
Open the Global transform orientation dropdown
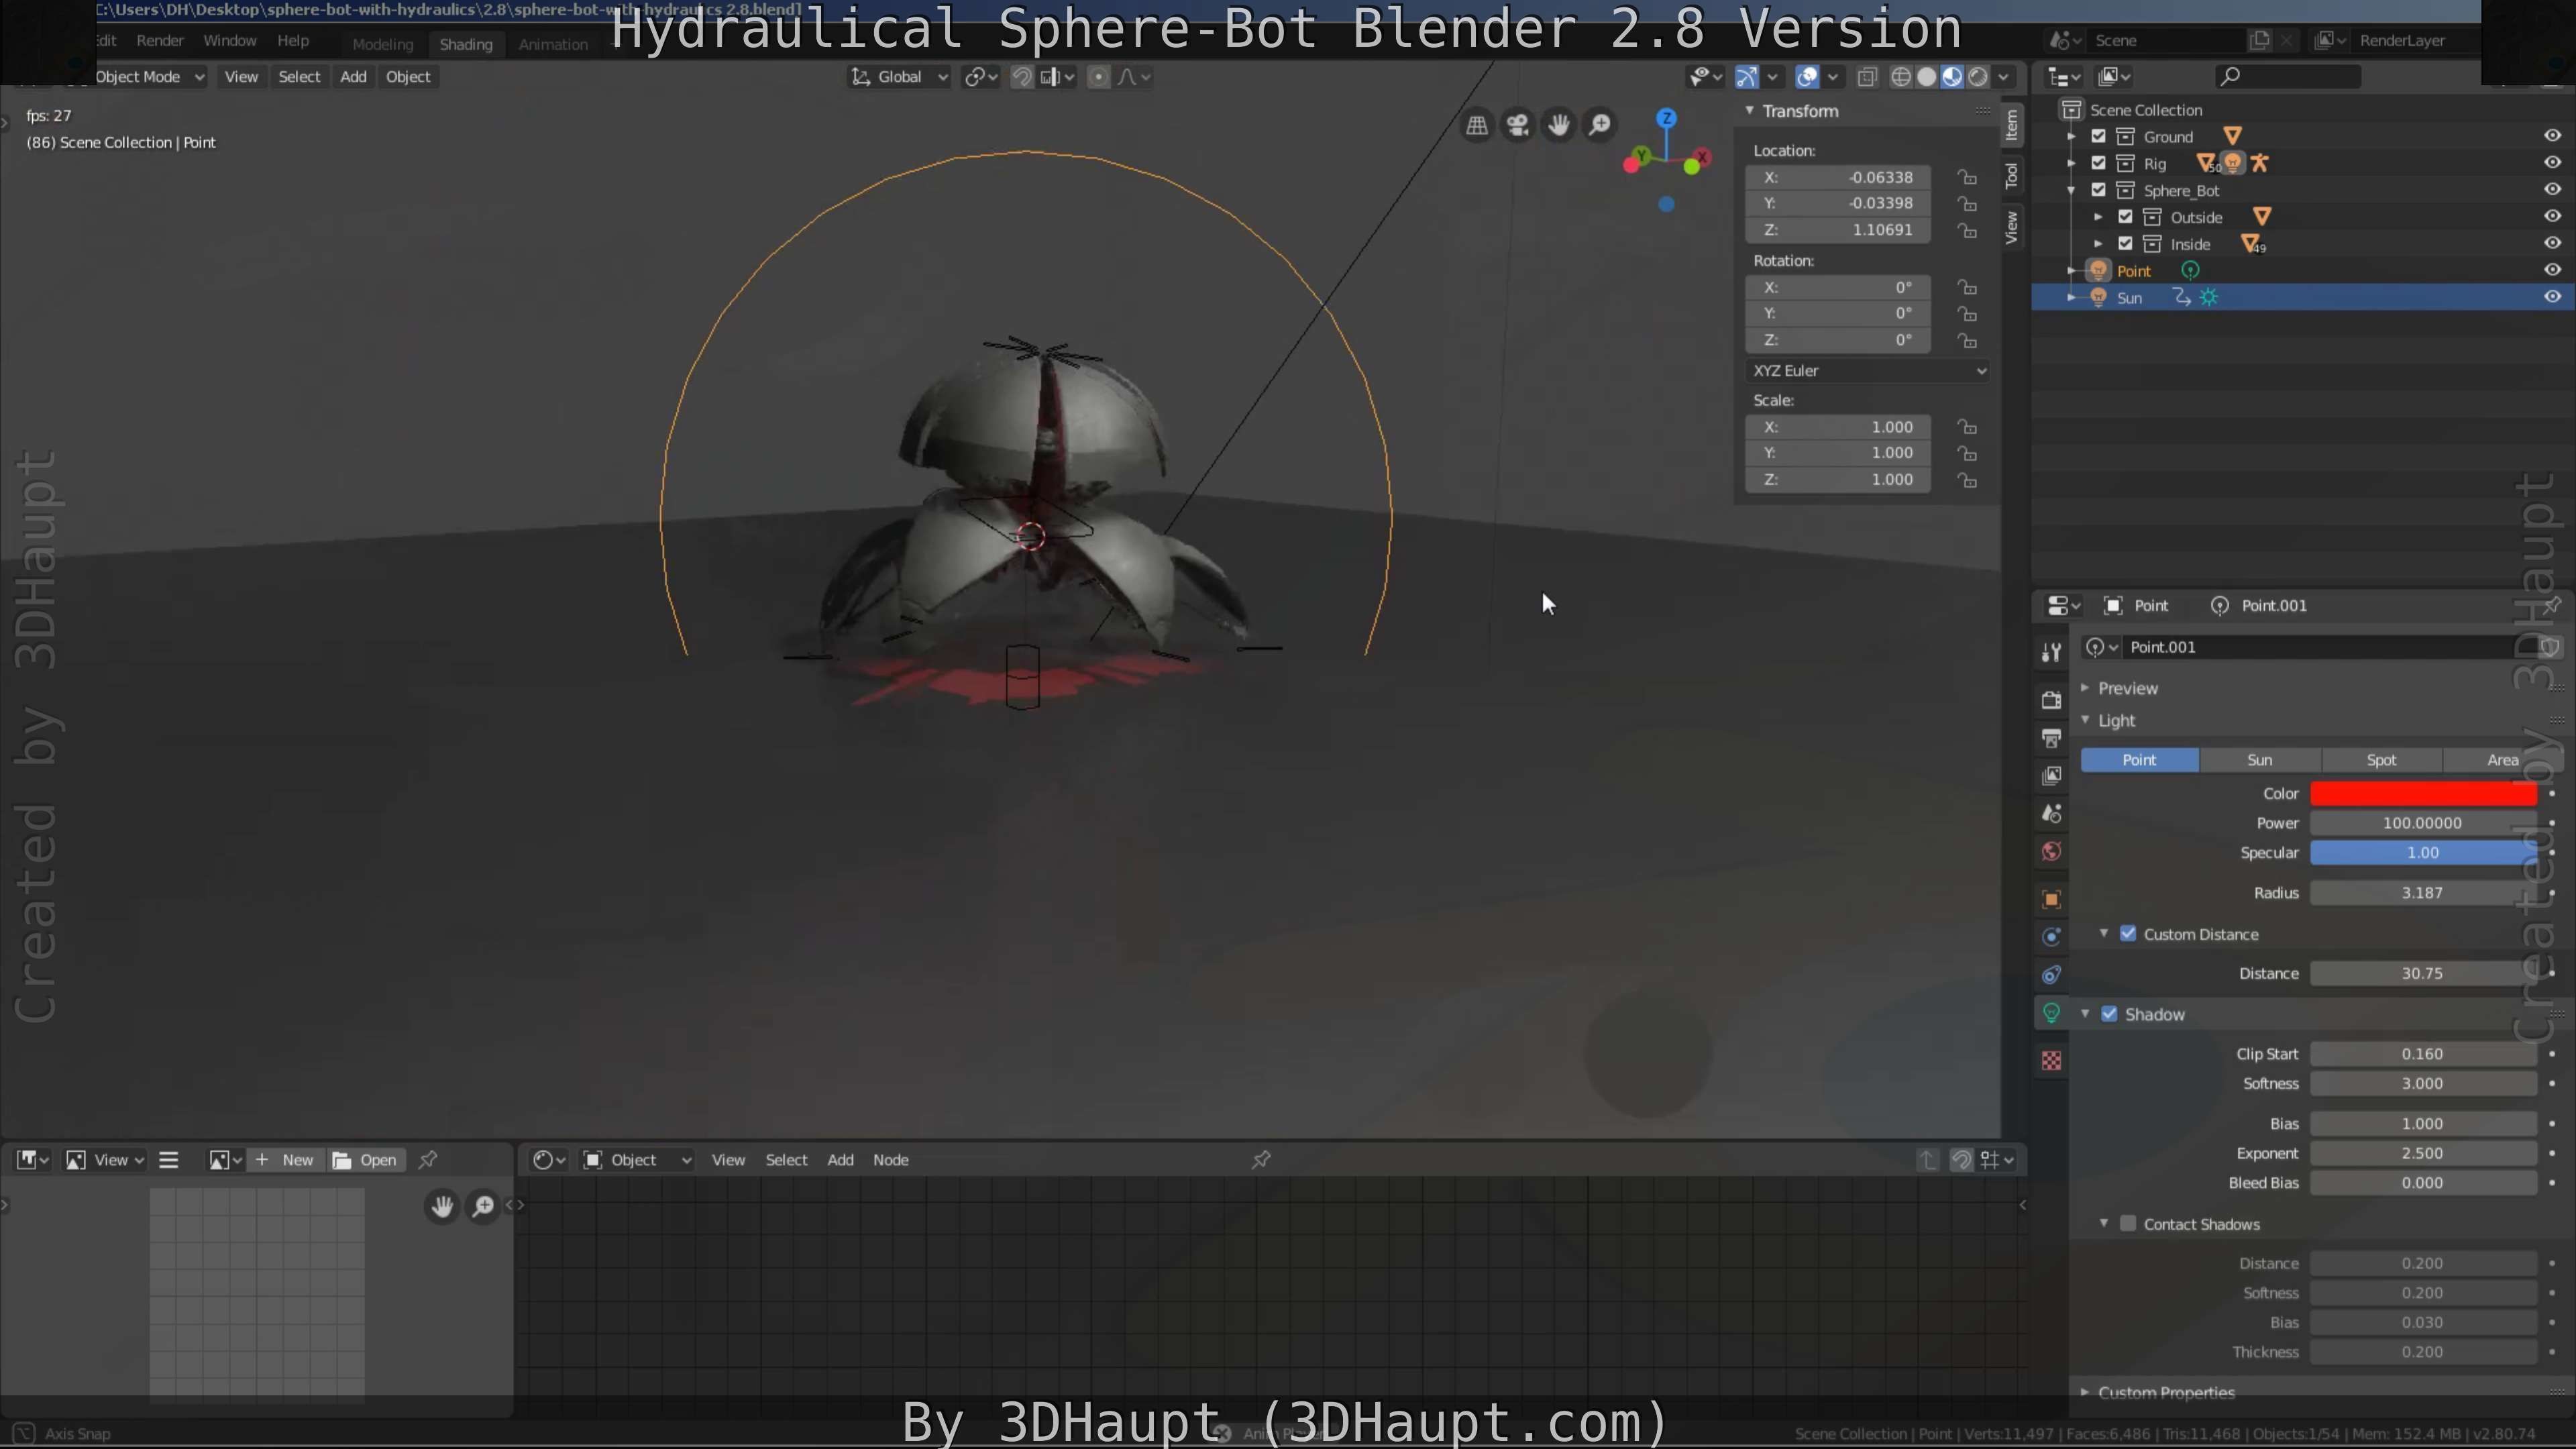899,77
